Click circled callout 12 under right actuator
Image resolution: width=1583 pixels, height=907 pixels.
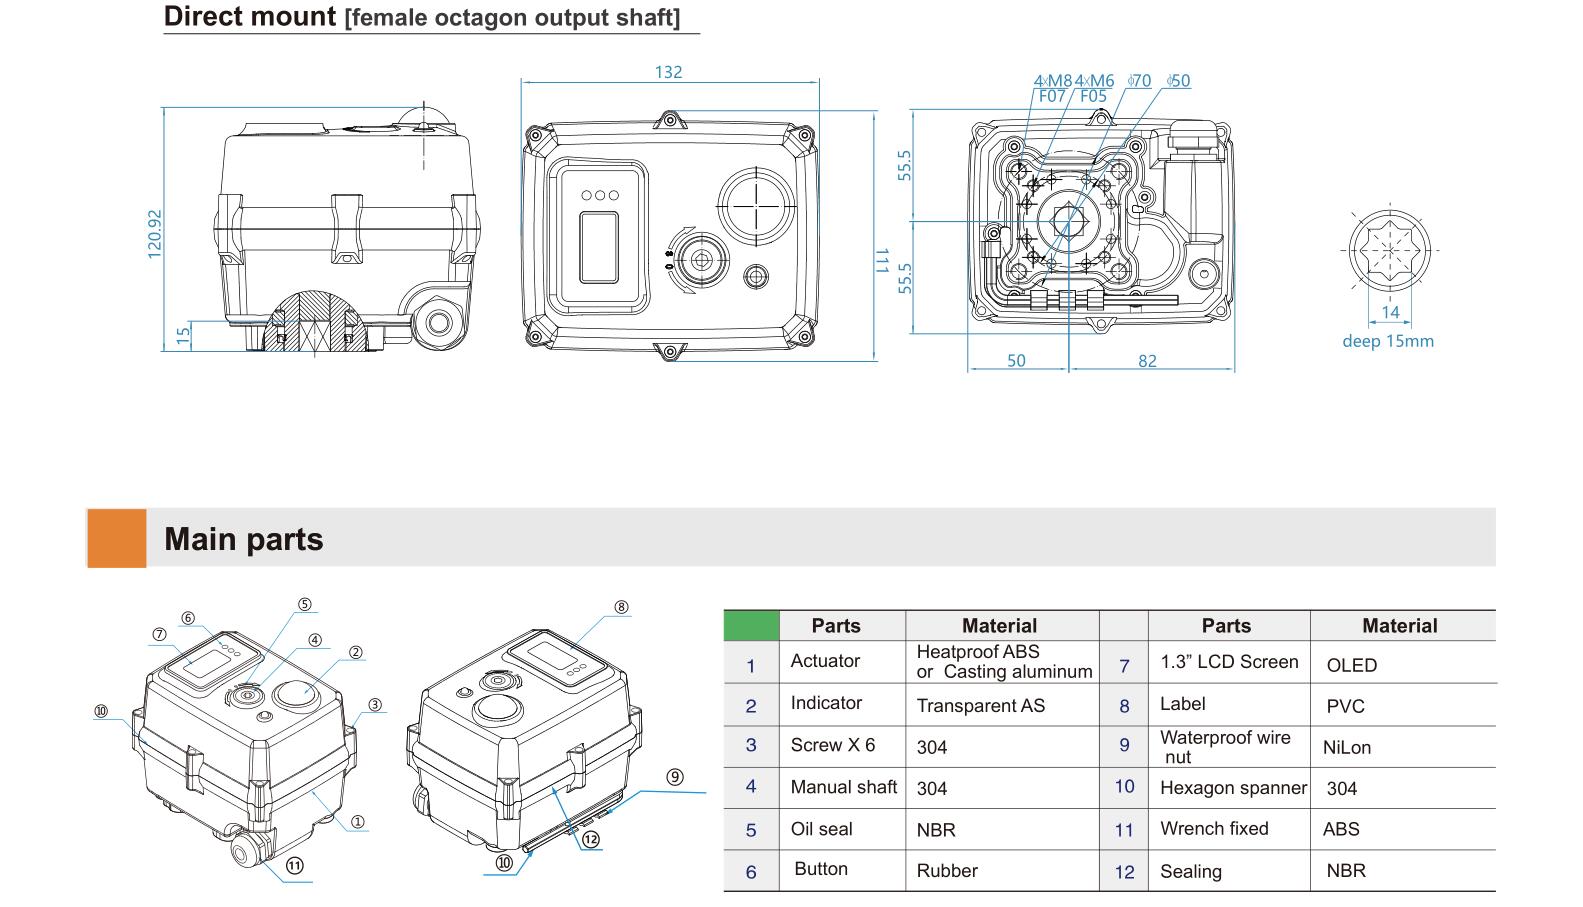tap(591, 838)
